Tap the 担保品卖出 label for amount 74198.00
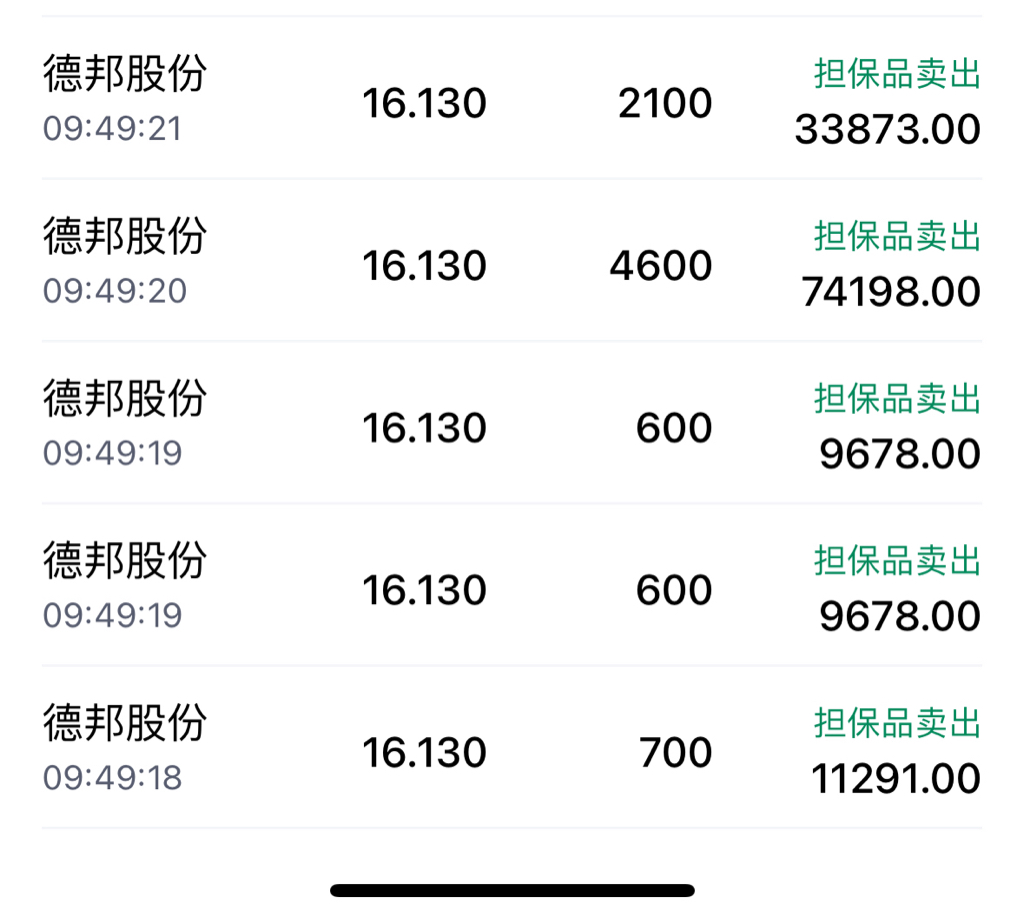 tap(897, 236)
